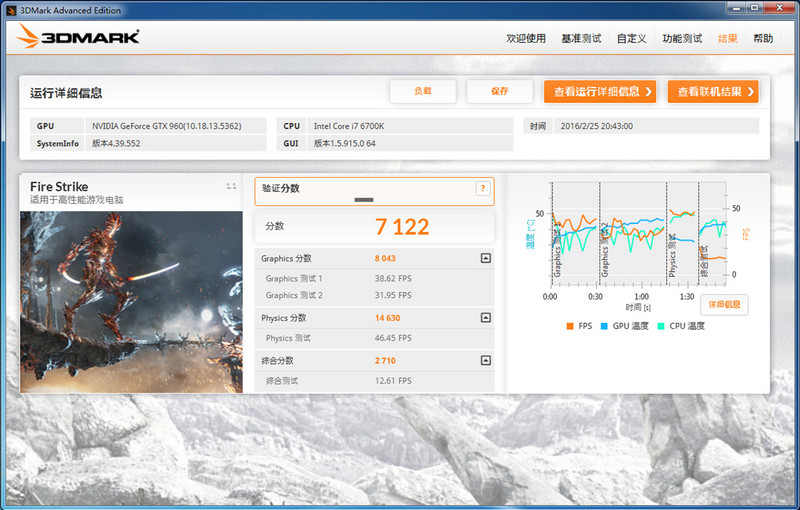Click the Fire Strike version number 1.1
This screenshot has width=800, height=510.
tap(231, 186)
